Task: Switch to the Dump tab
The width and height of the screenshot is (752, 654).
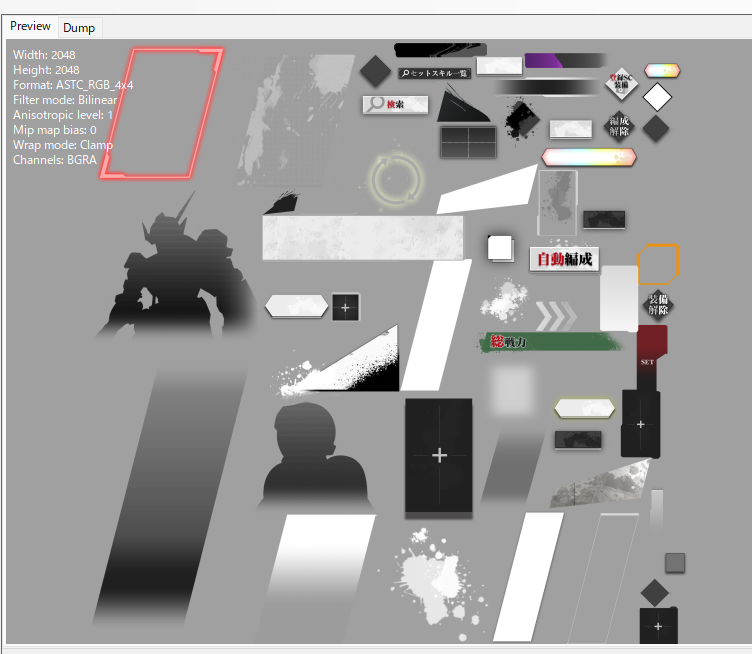Action: pyautogui.click(x=79, y=27)
